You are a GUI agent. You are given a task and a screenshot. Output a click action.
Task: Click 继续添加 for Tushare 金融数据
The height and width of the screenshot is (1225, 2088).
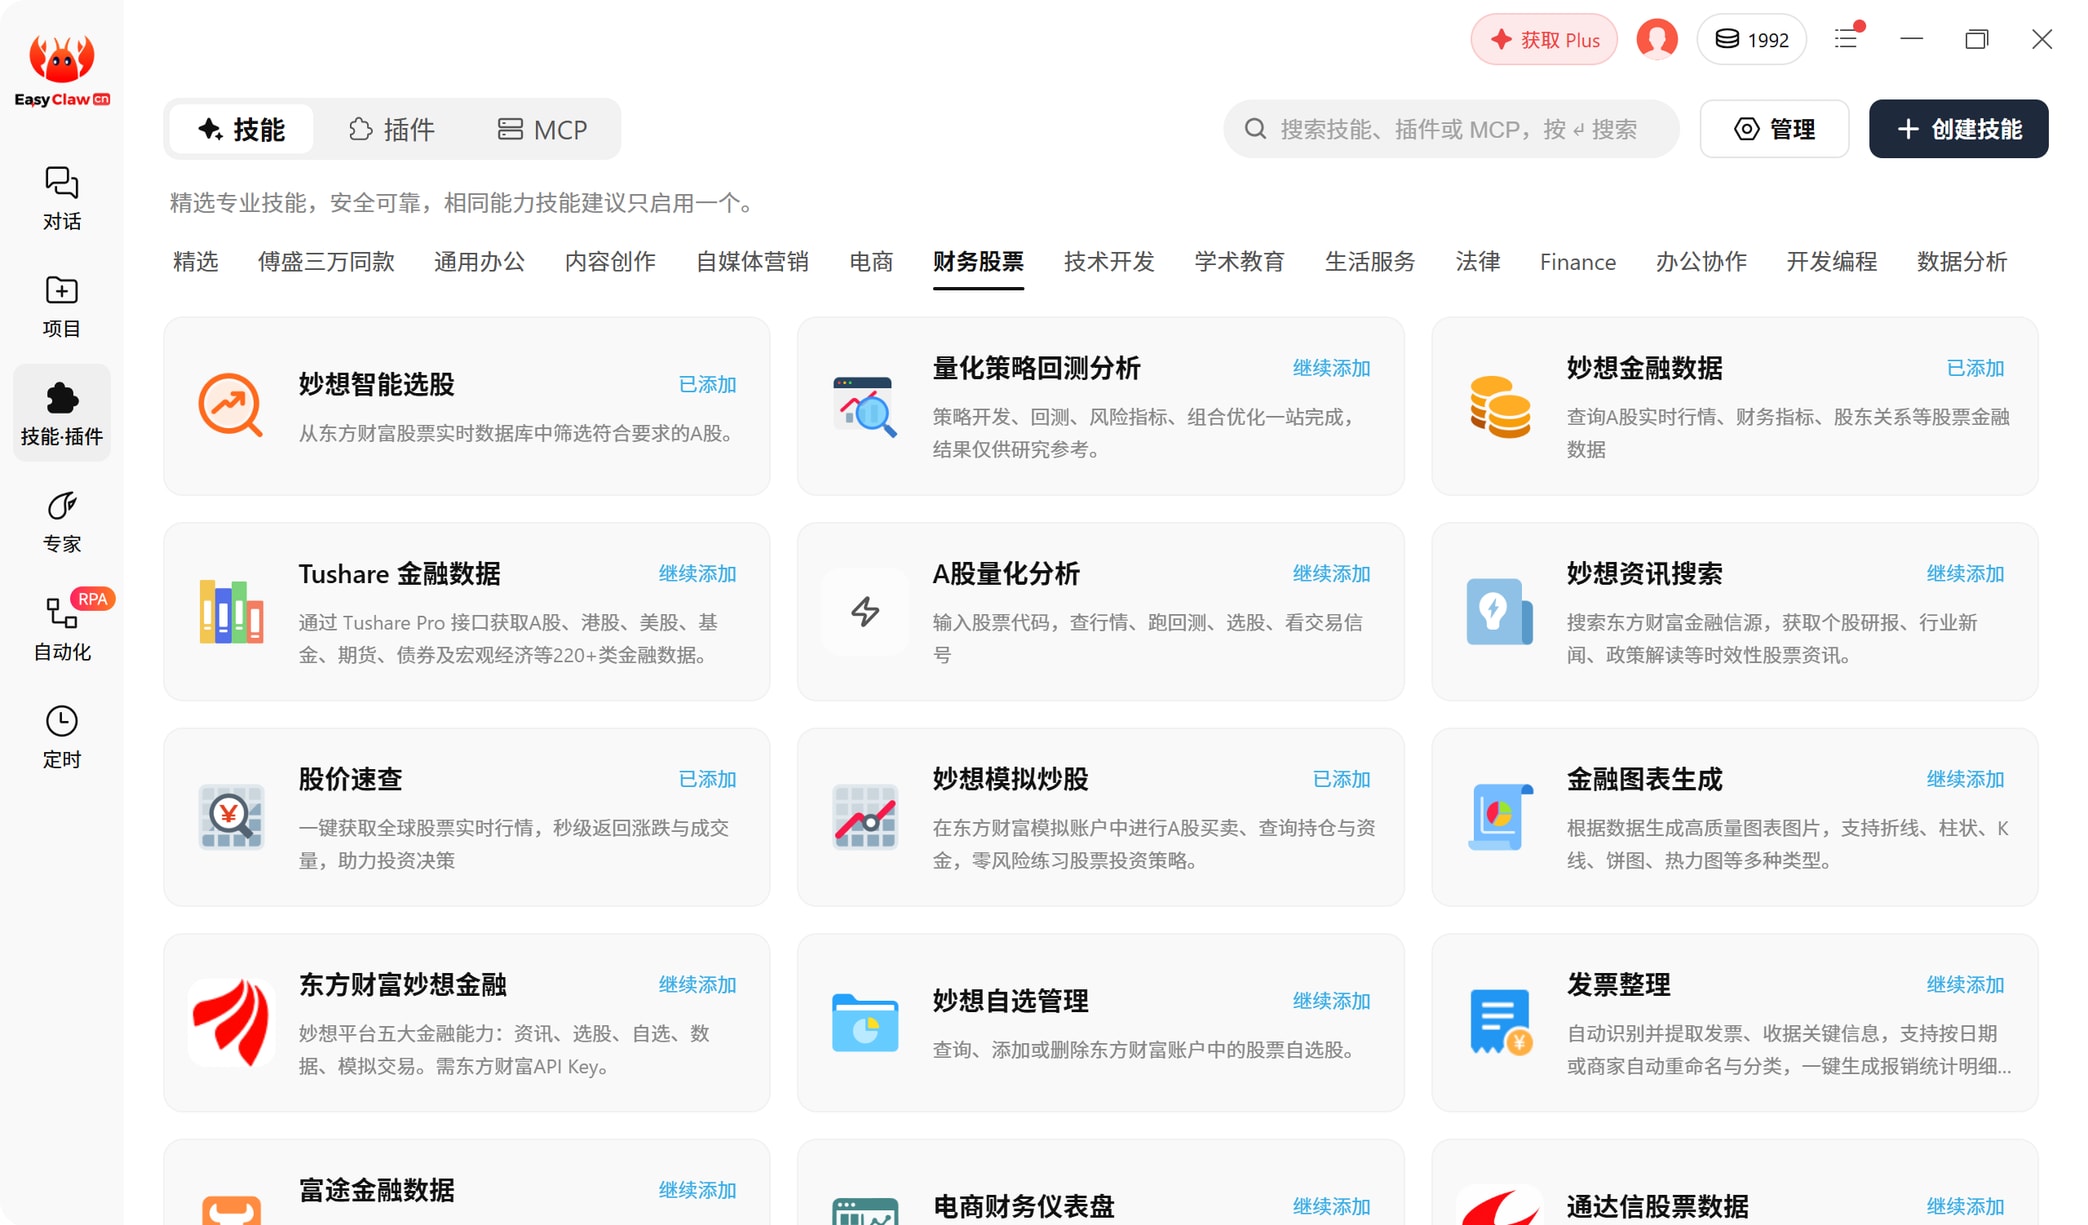(697, 574)
